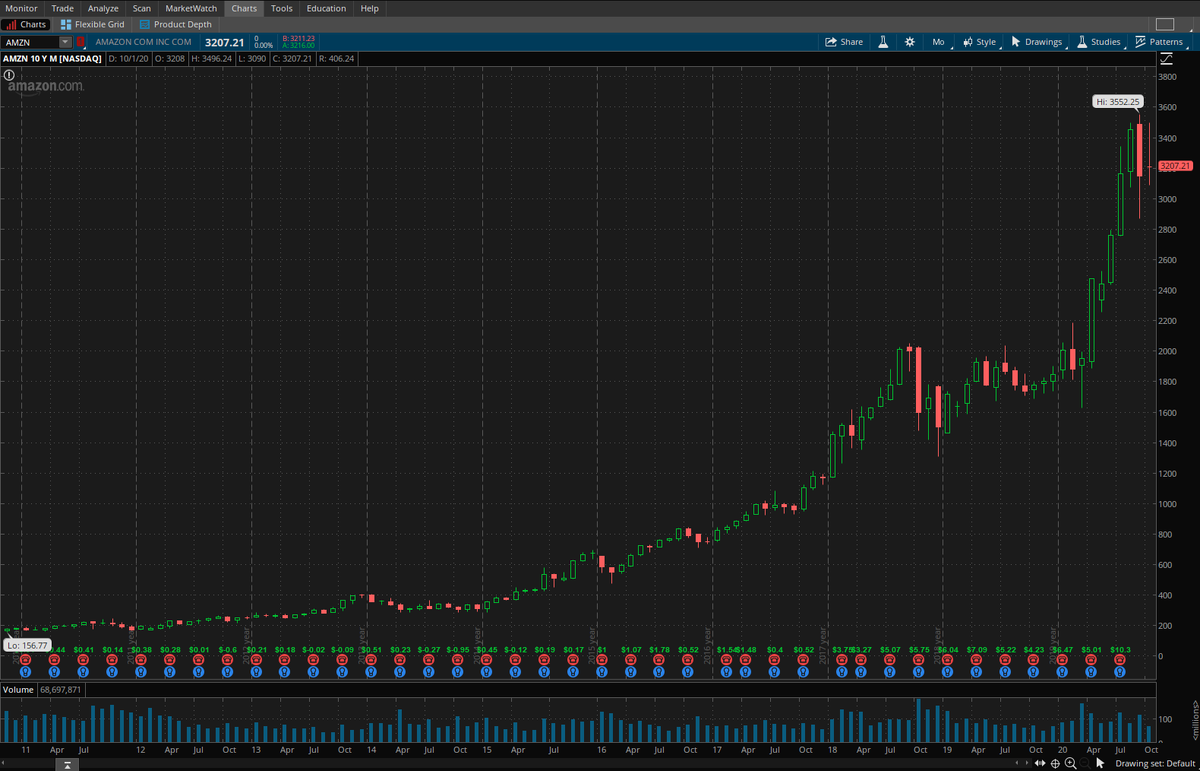Screen dimensions: 1200x771
Task: Click the bid price B: 3211.23
Action: point(299,38)
